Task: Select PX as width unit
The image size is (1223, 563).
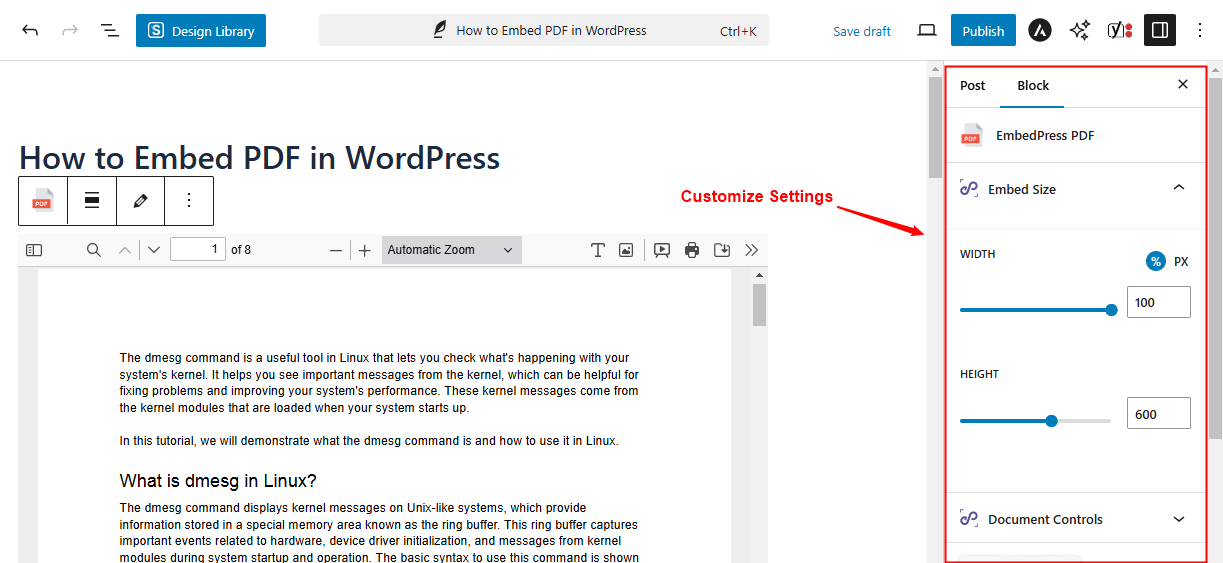Action: 1181,262
